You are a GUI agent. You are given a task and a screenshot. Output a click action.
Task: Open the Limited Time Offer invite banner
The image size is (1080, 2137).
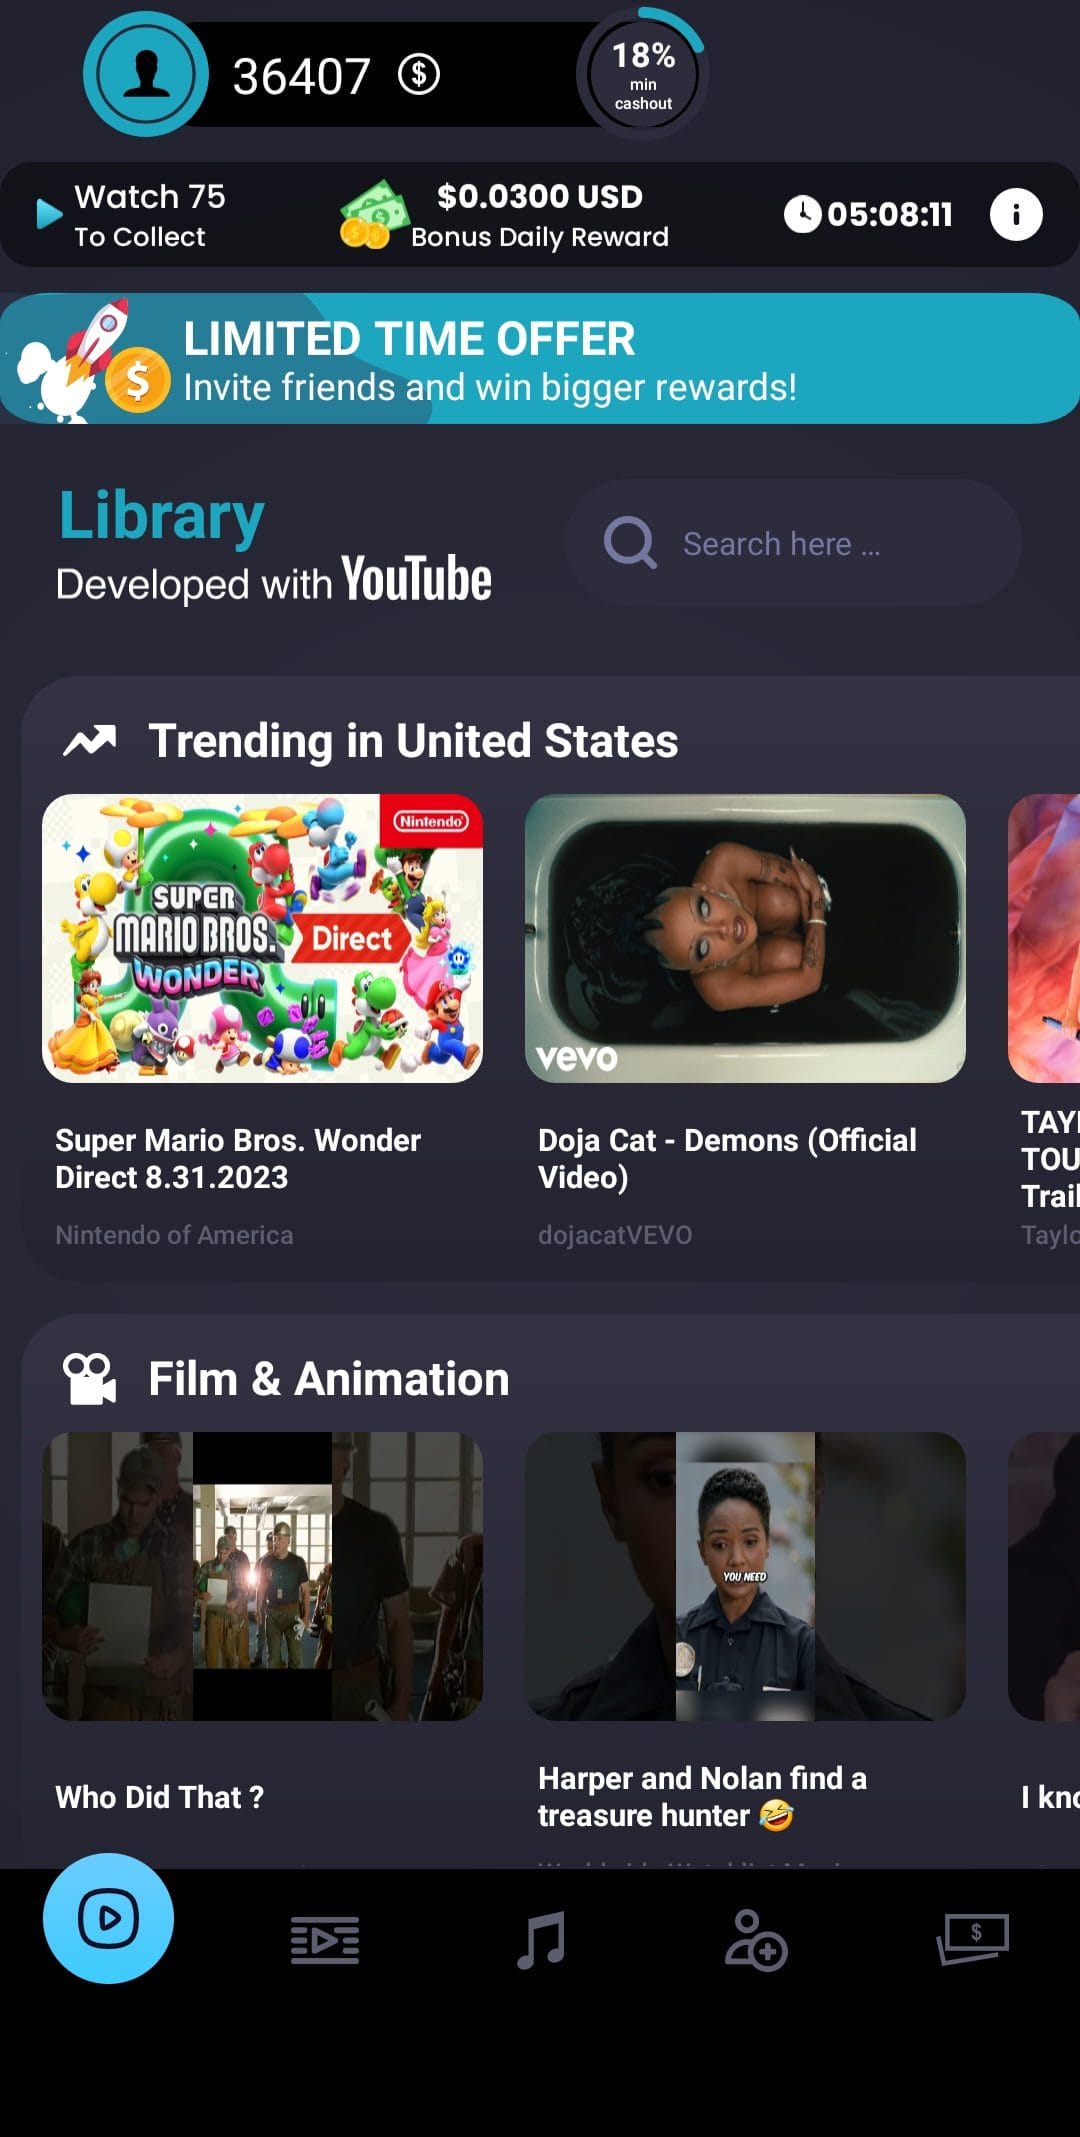click(540, 359)
